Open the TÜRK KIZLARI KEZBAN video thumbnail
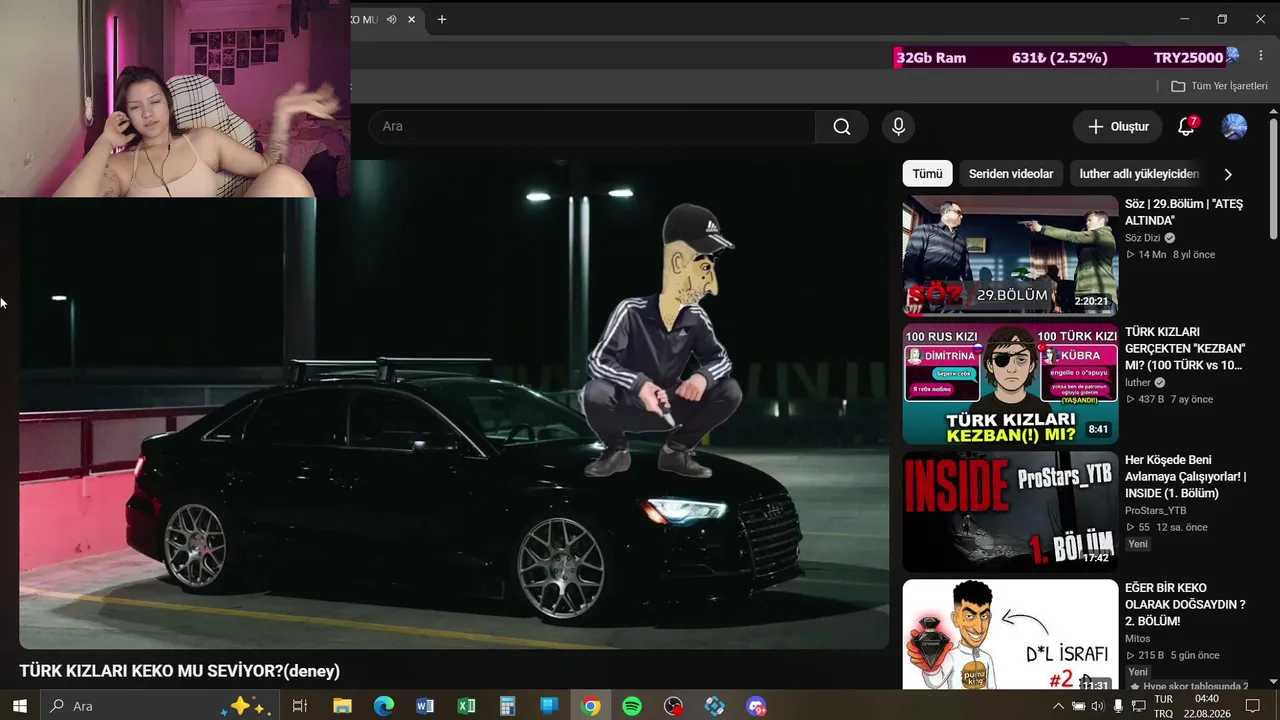The height and width of the screenshot is (720, 1280). [x=1010, y=384]
